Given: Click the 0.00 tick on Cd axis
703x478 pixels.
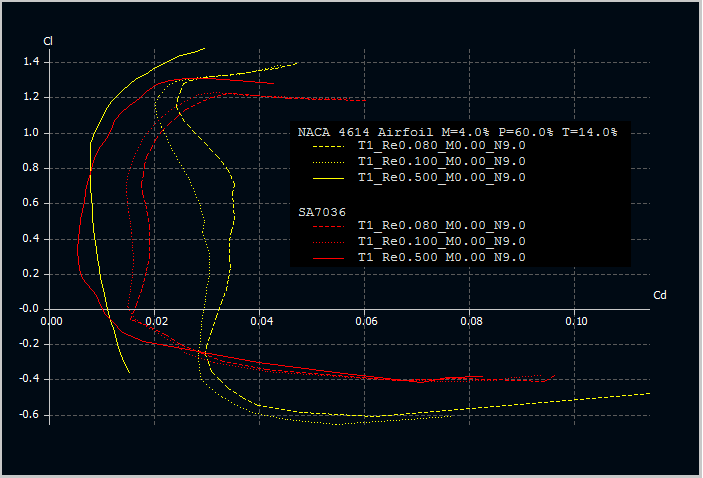Looking at the screenshot, I should pyautogui.click(x=52, y=322).
